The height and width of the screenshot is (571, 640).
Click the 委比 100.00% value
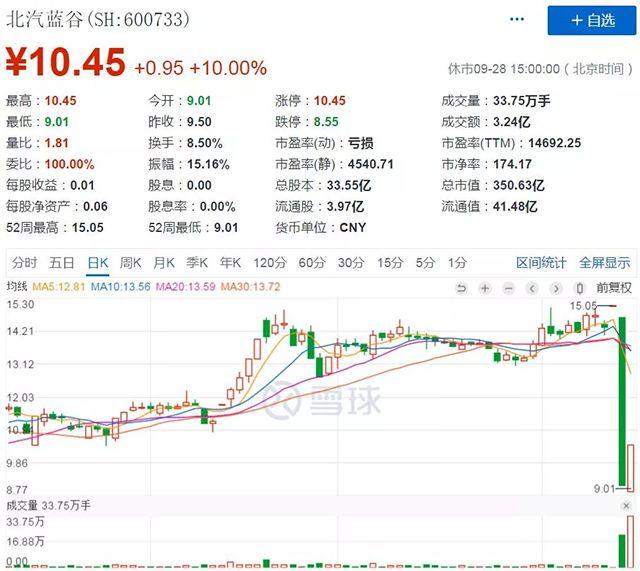coord(69,164)
